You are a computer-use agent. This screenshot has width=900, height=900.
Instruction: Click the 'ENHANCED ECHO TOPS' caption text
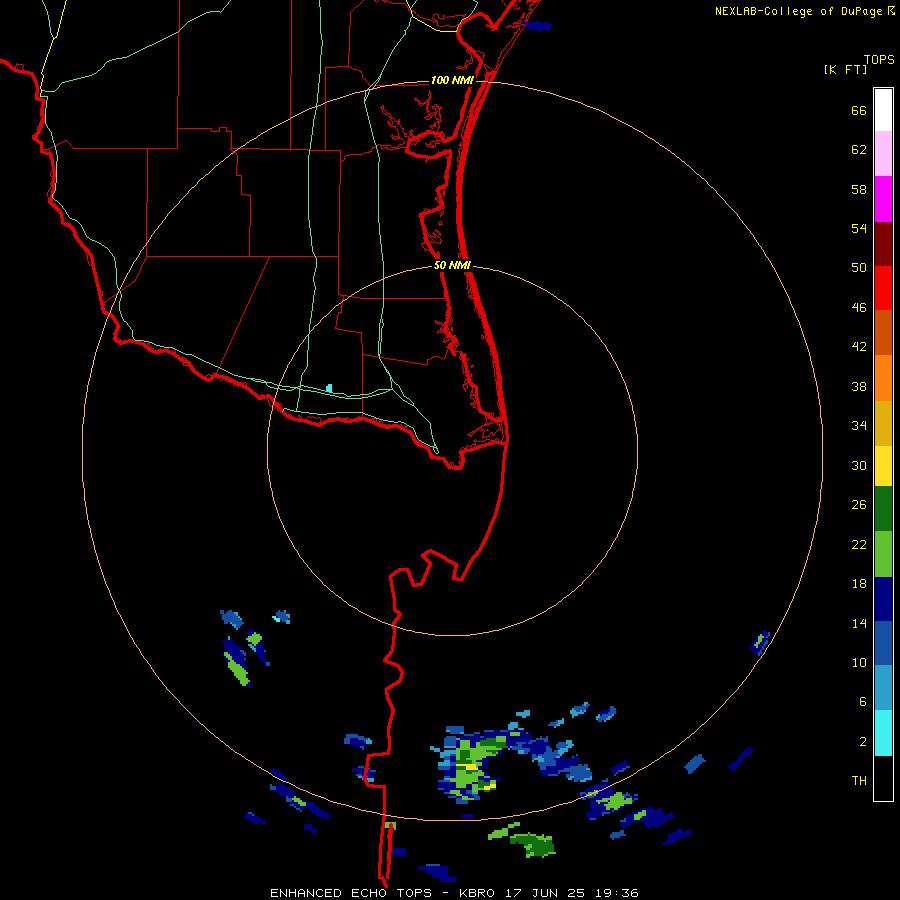coord(351,893)
